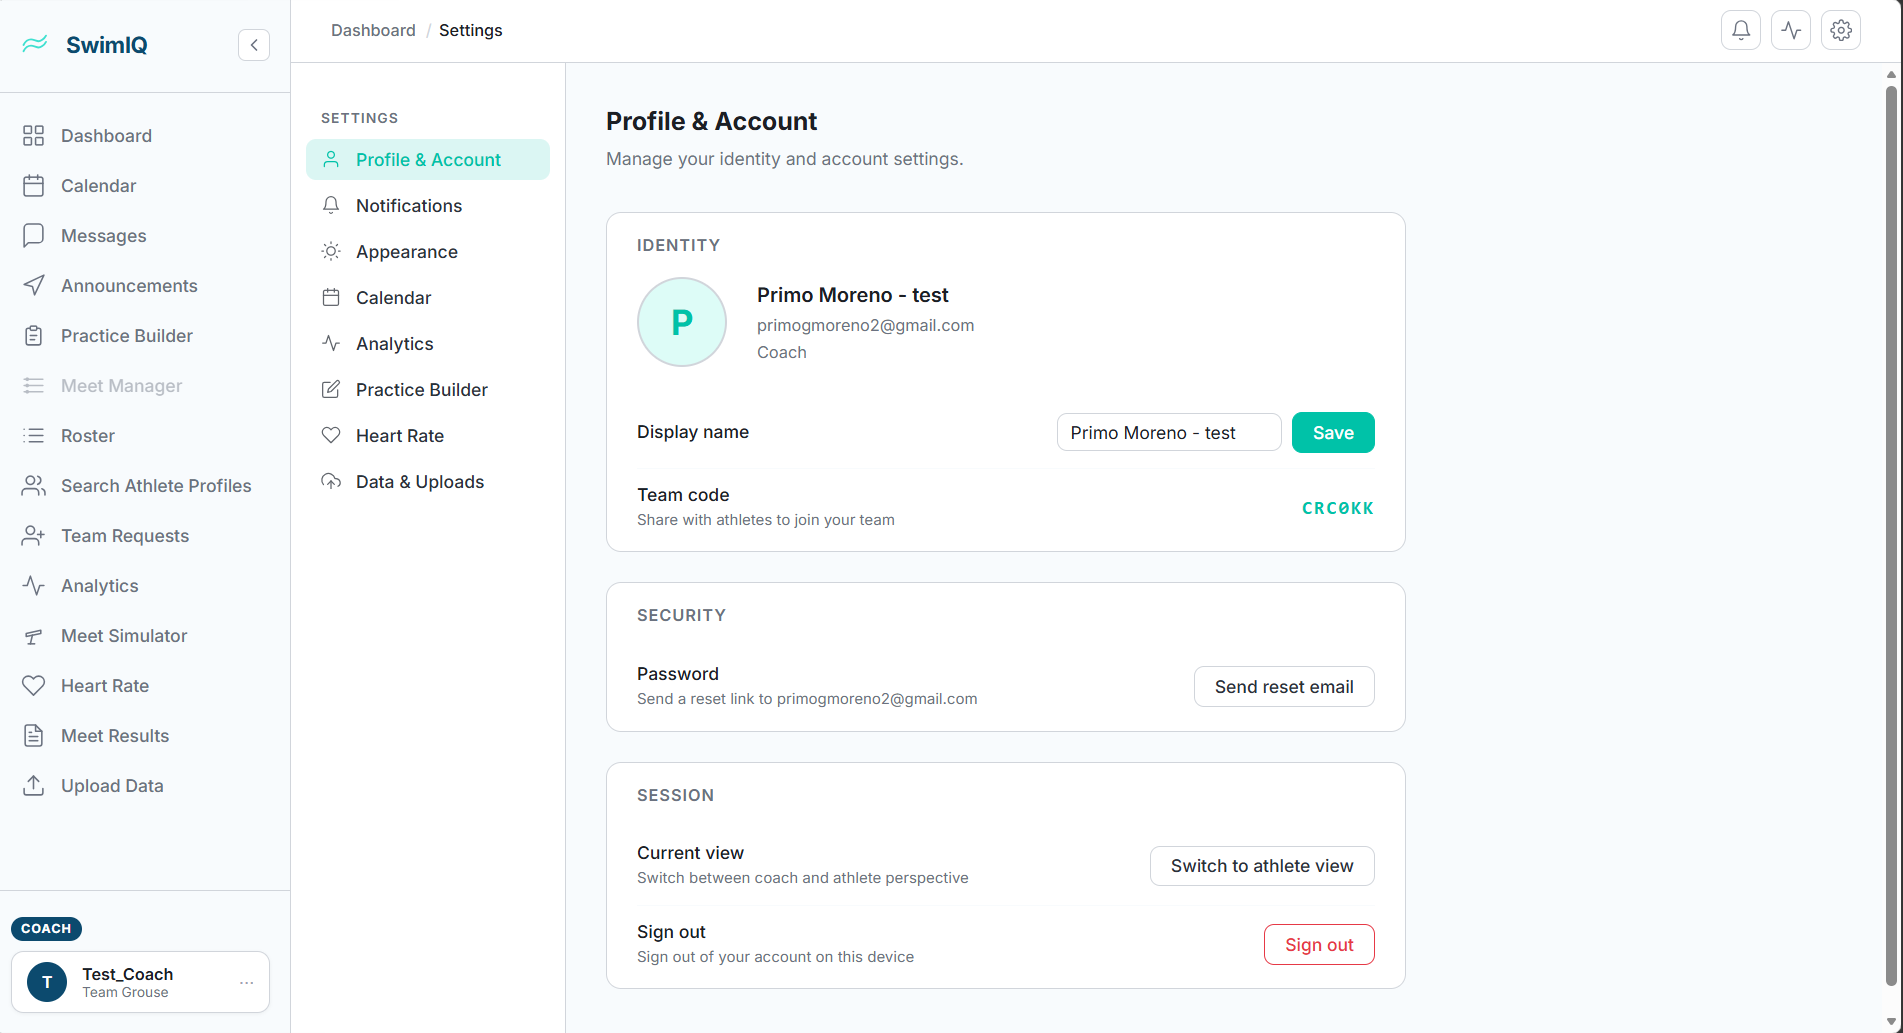Open the Test_Coach options menu
This screenshot has height=1033, width=1903.
pyautogui.click(x=246, y=982)
